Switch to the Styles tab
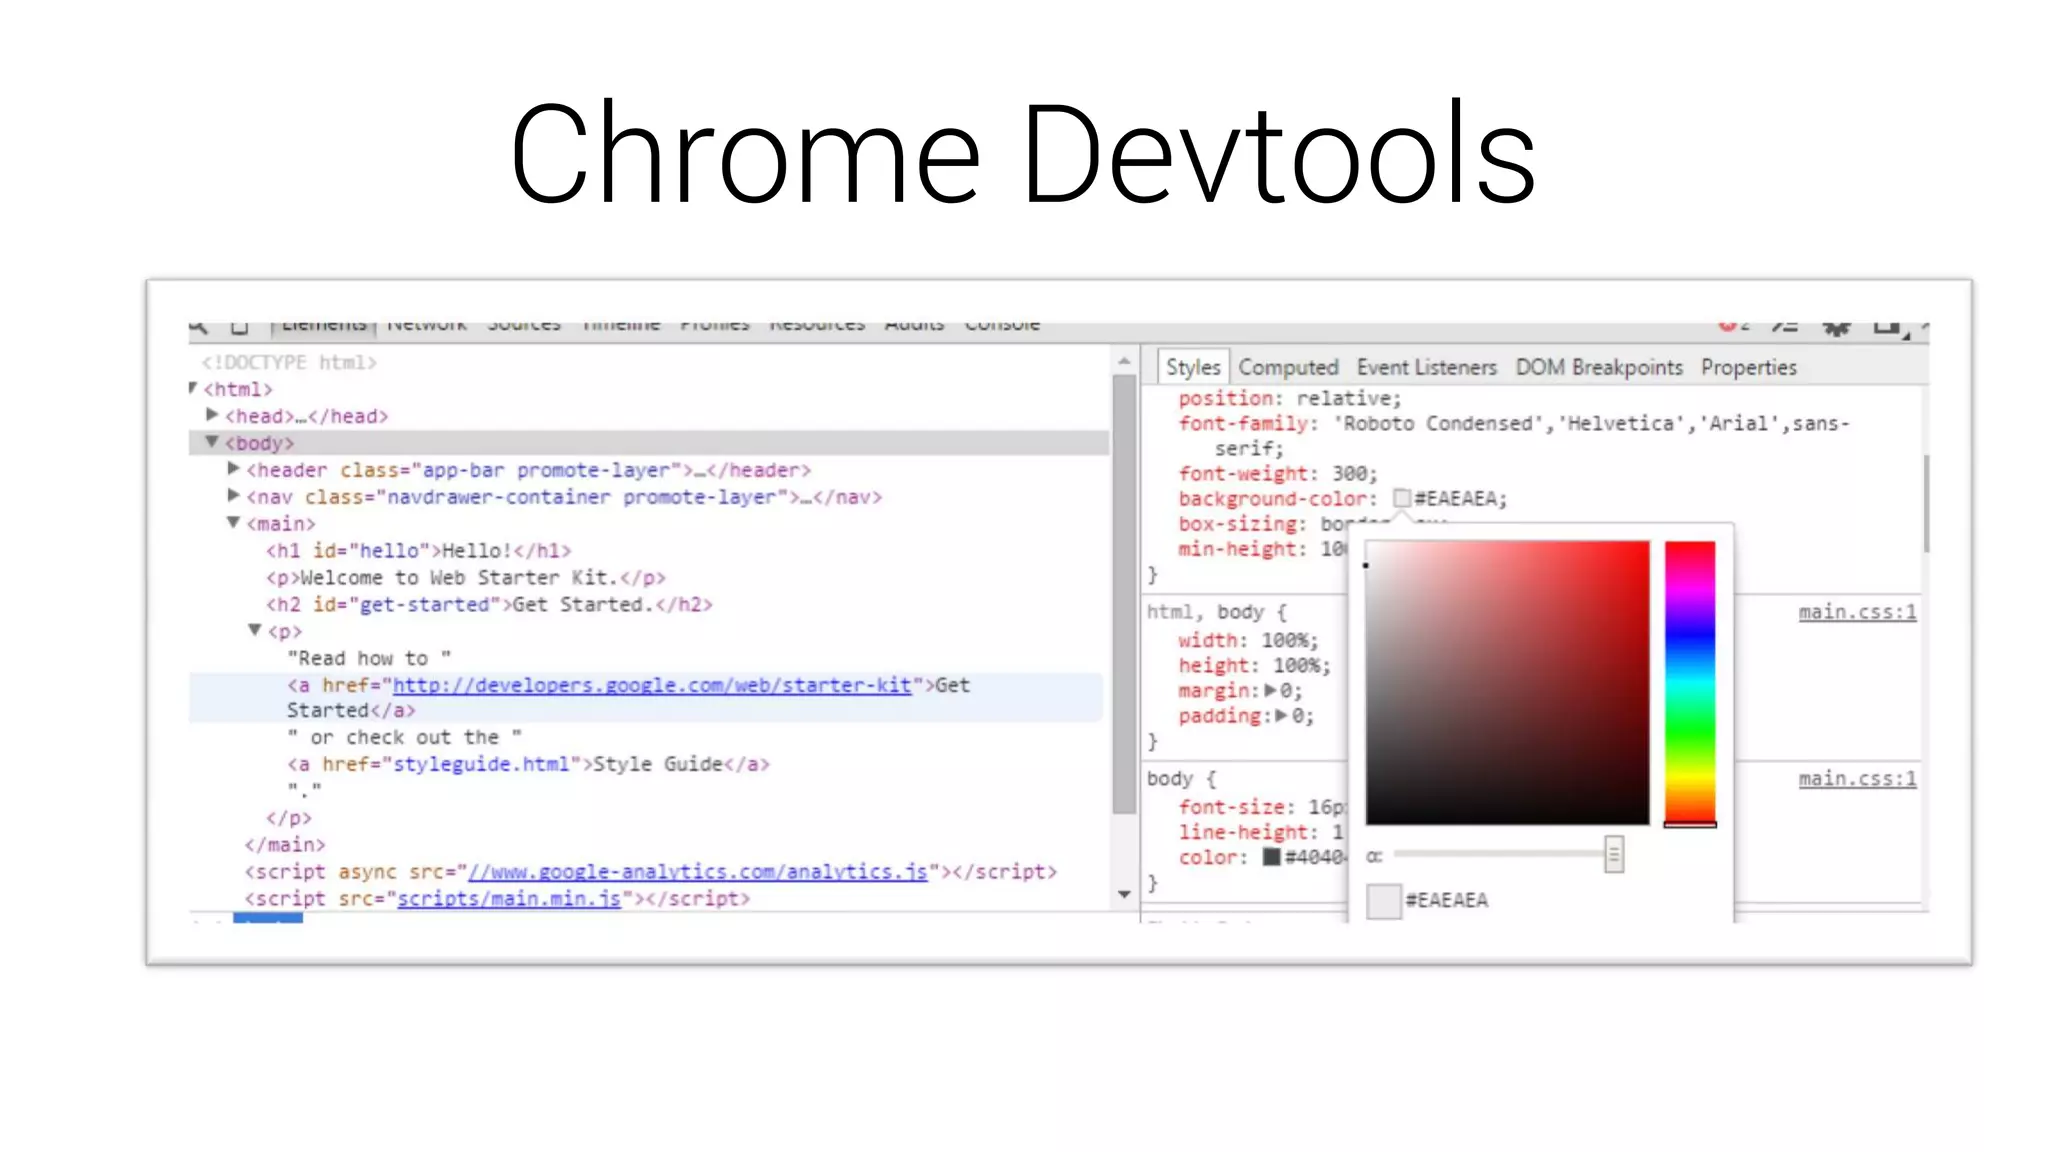The height and width of the screenshot is (1152, 2048). 1193,367
